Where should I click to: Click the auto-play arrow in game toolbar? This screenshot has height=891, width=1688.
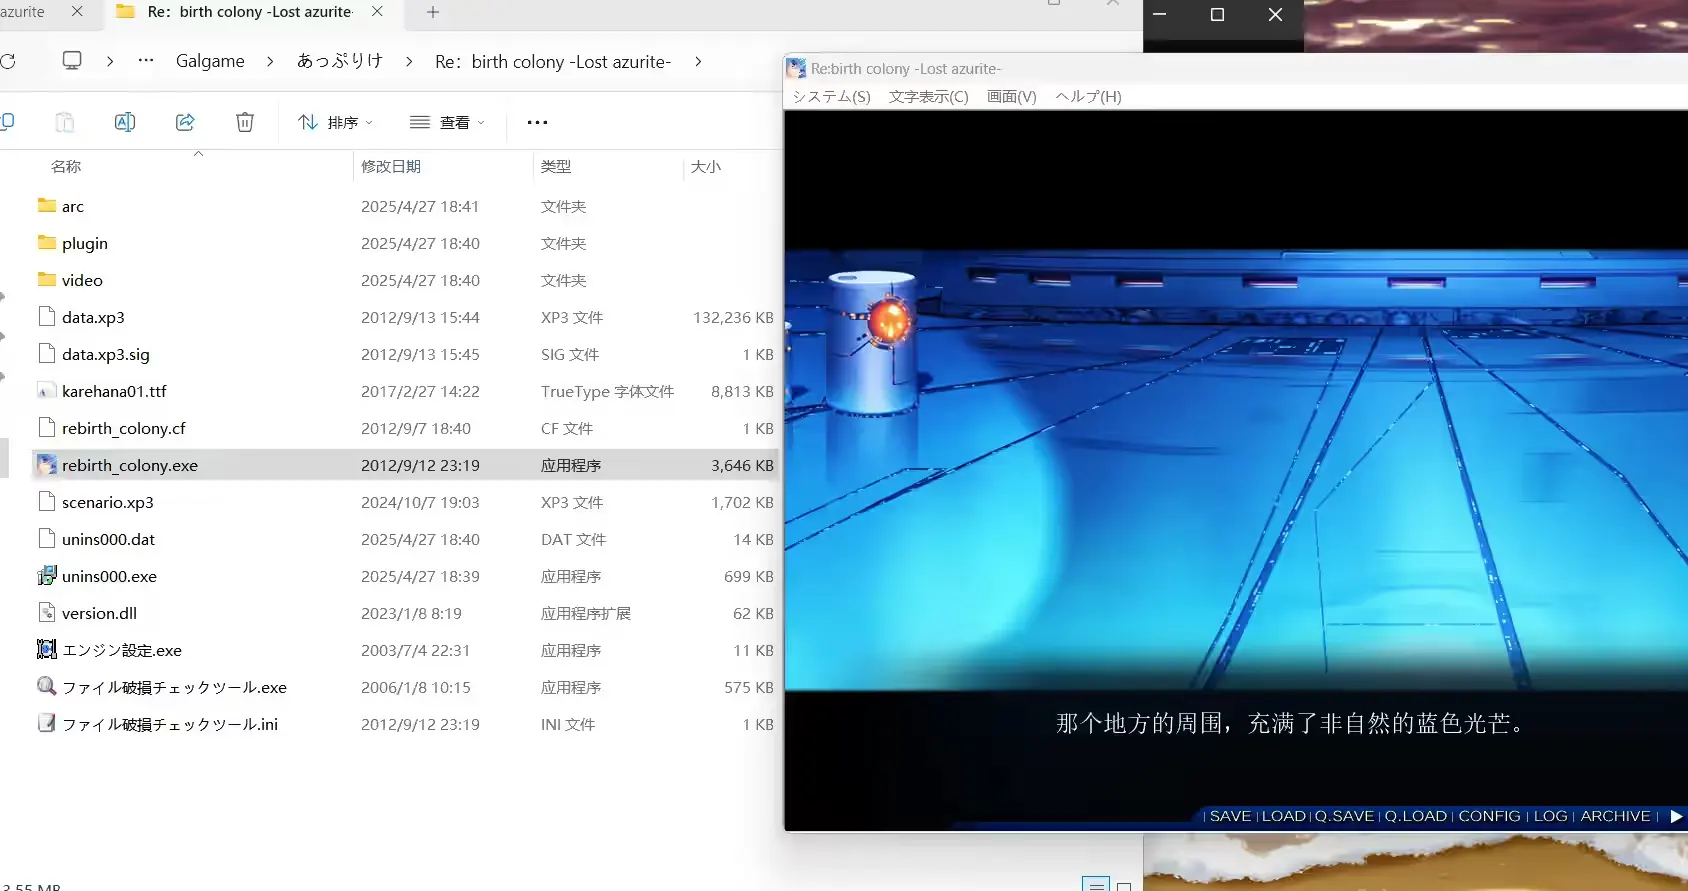pyautogui.click(x=1676, y=816)
